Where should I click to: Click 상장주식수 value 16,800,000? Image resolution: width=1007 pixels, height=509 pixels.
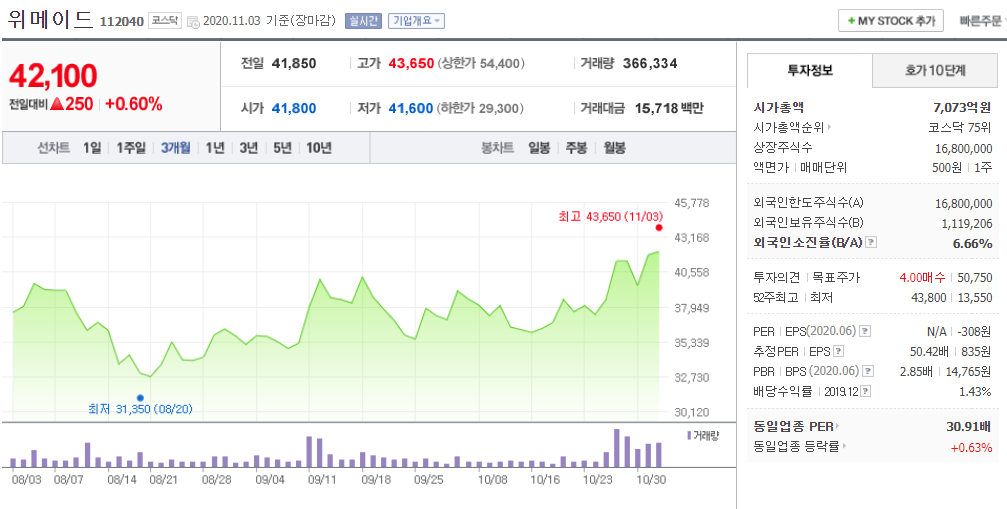point(964,148)
